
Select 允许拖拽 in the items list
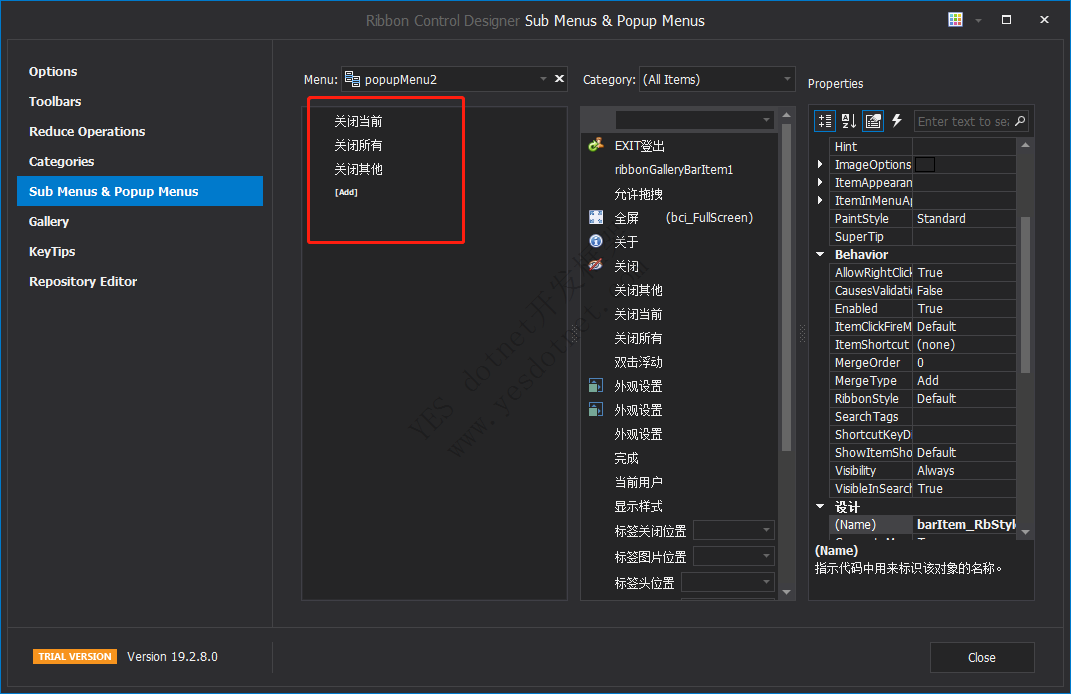(x=638, y=194)
